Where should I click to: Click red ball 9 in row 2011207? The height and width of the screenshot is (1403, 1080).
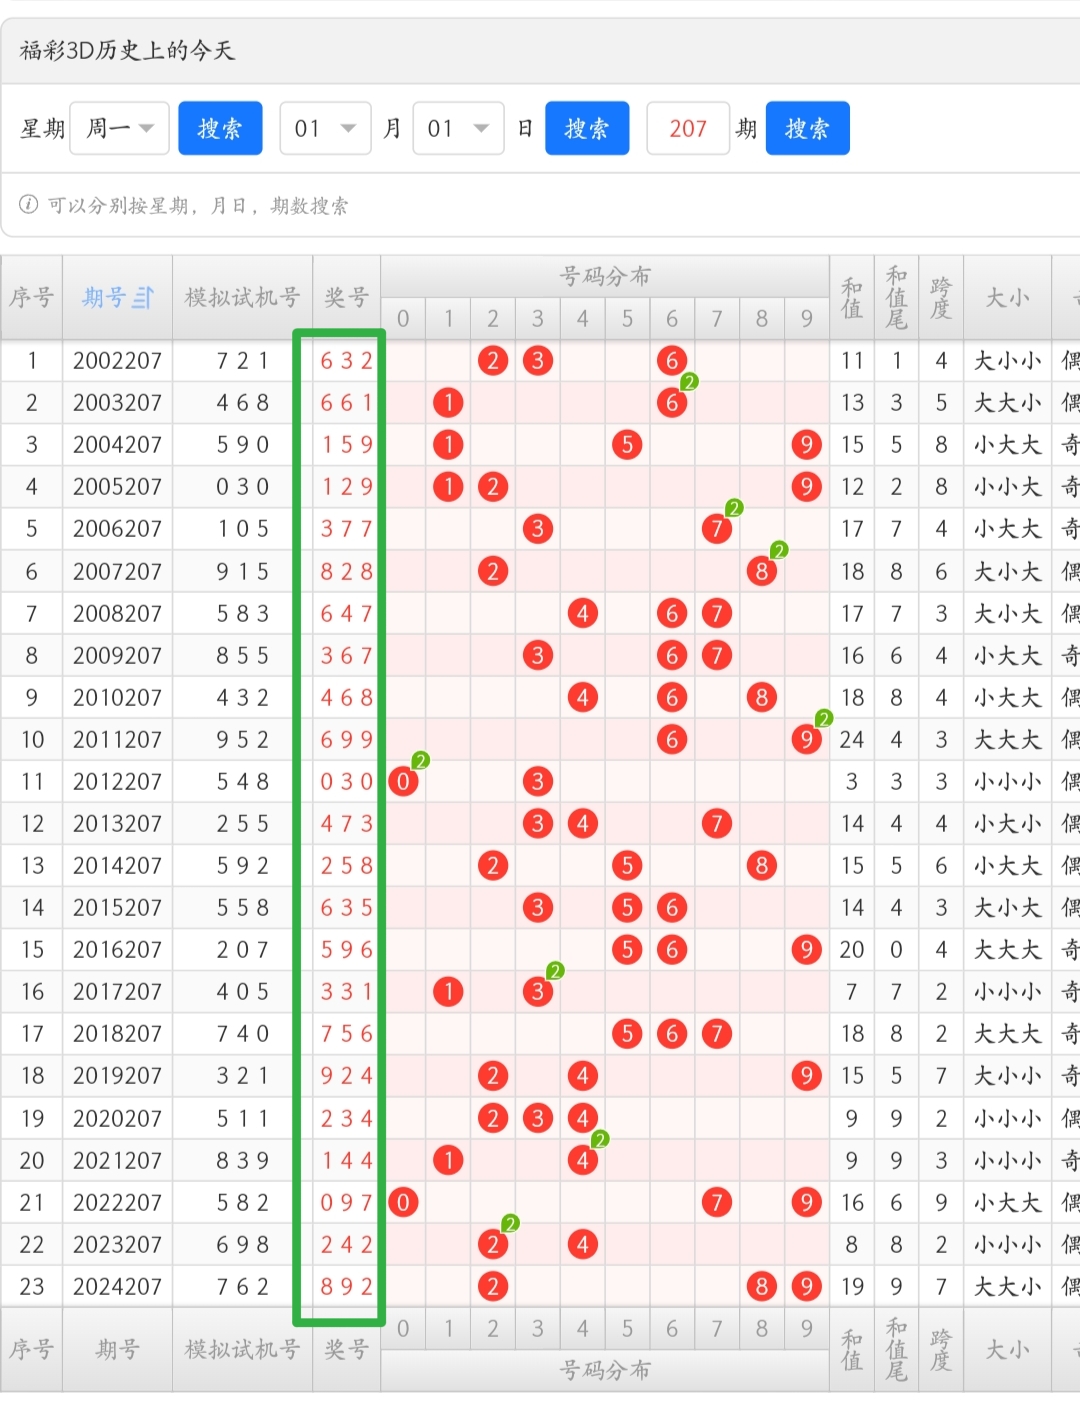[806, 740]
